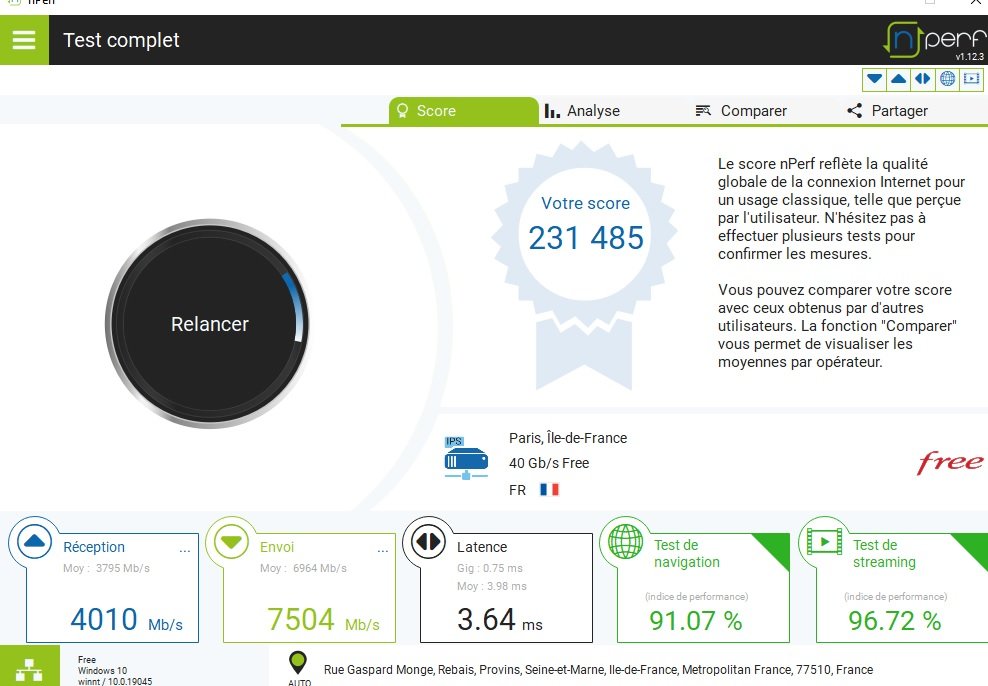Open the hamburger menu

click(x=24, y=40)
